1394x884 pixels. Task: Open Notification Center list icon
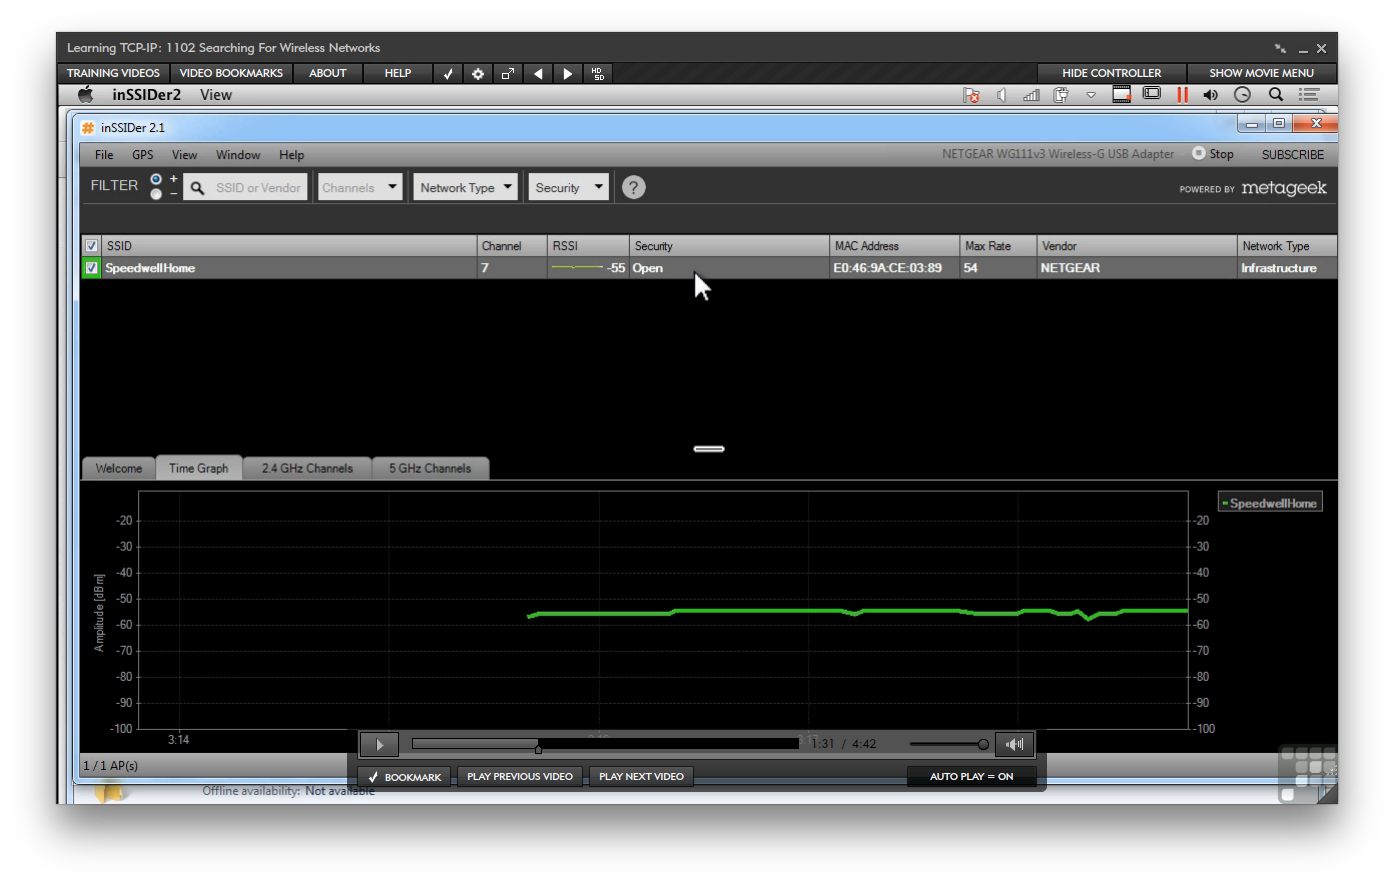[x=1309, y=95]
